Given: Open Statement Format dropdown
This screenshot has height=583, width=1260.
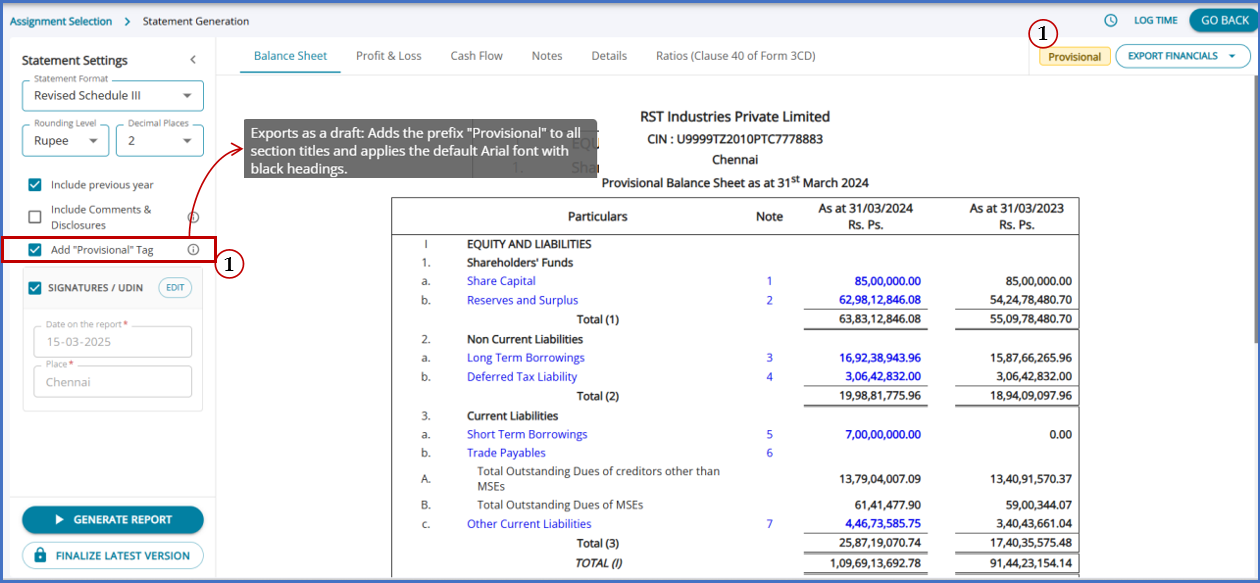Looking at the screenshot, I should click(113, 96).
